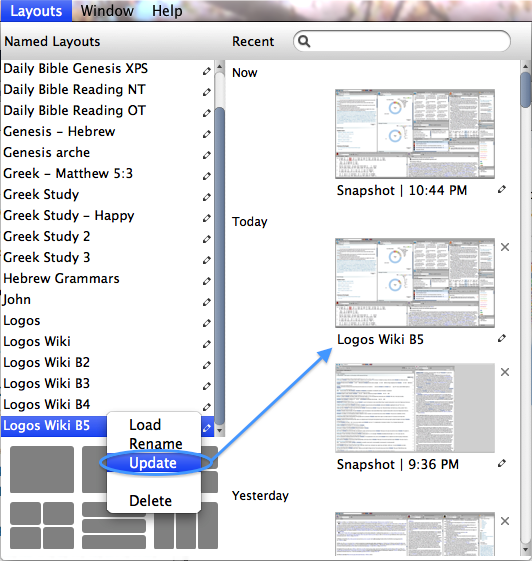Viewport: 532px width, 561px height.
Task: Click pencil icon for Daily Bible Reading NT
Action: 206,92
